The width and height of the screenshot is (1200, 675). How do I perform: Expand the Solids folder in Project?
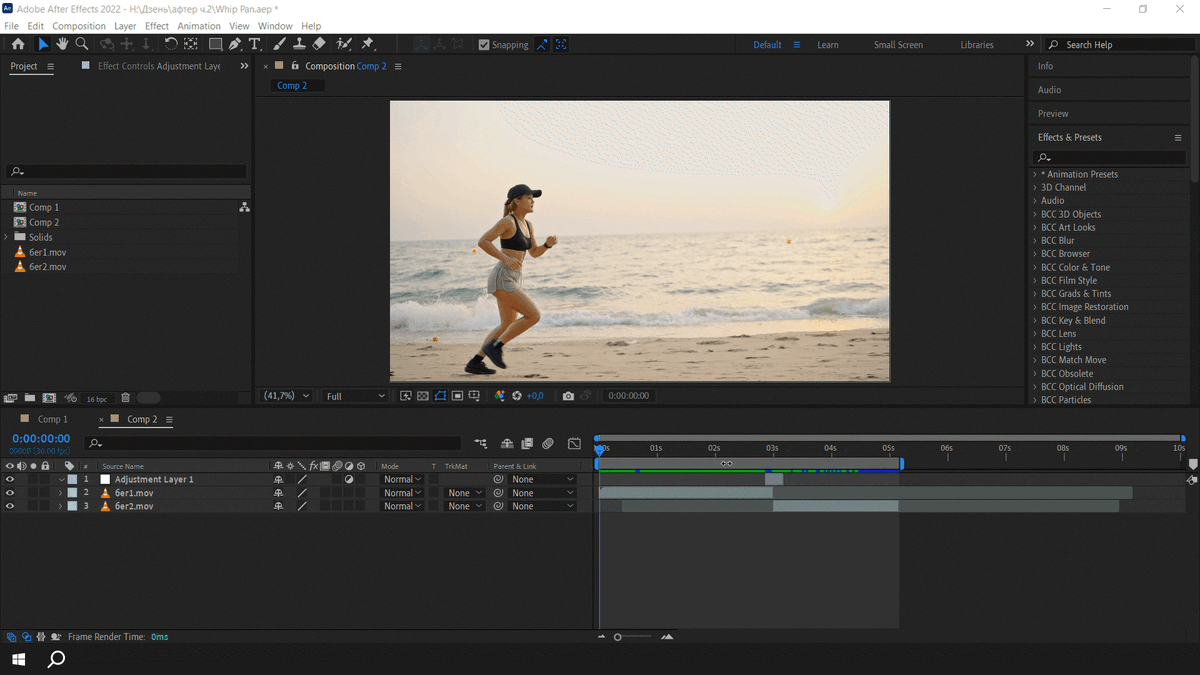[x=7, y=237]
